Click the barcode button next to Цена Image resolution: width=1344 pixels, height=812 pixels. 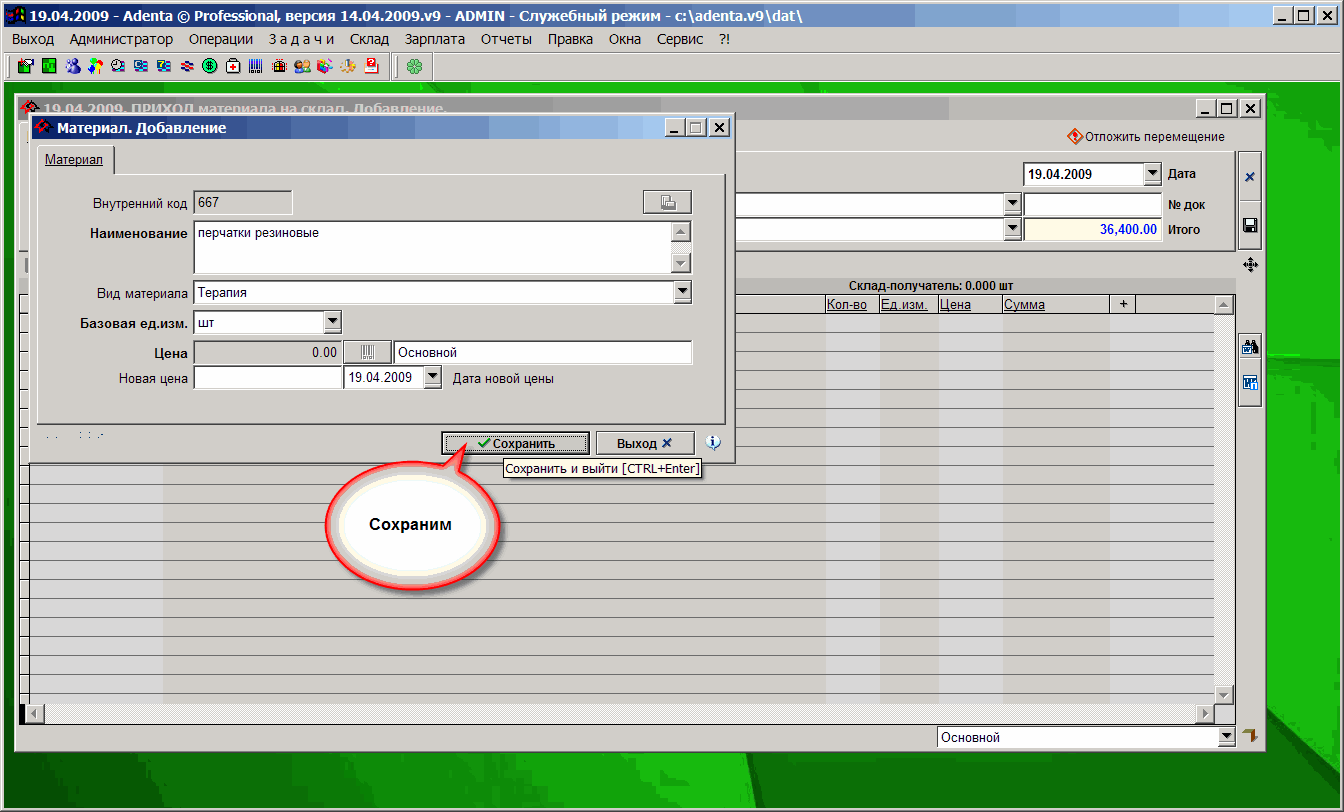tap(368, 353)
